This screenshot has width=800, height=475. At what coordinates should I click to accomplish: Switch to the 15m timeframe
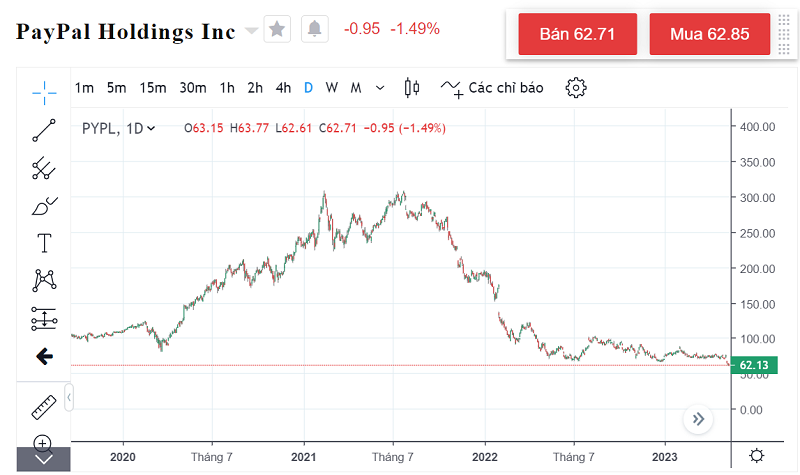153,87
